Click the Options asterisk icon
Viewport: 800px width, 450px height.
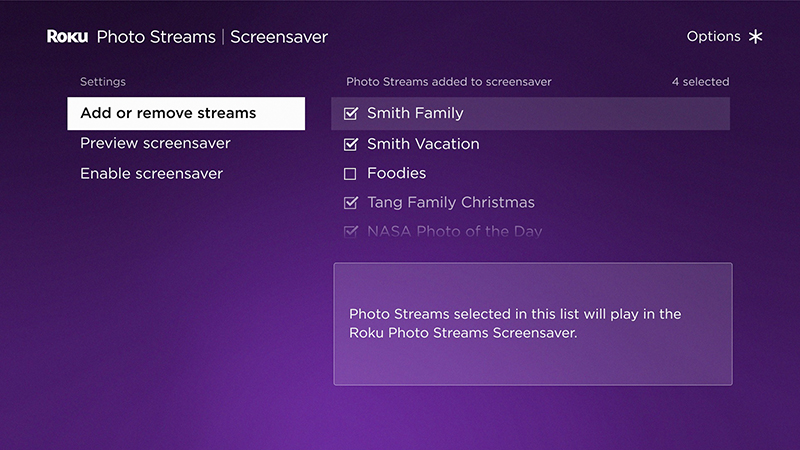[755, 37]
